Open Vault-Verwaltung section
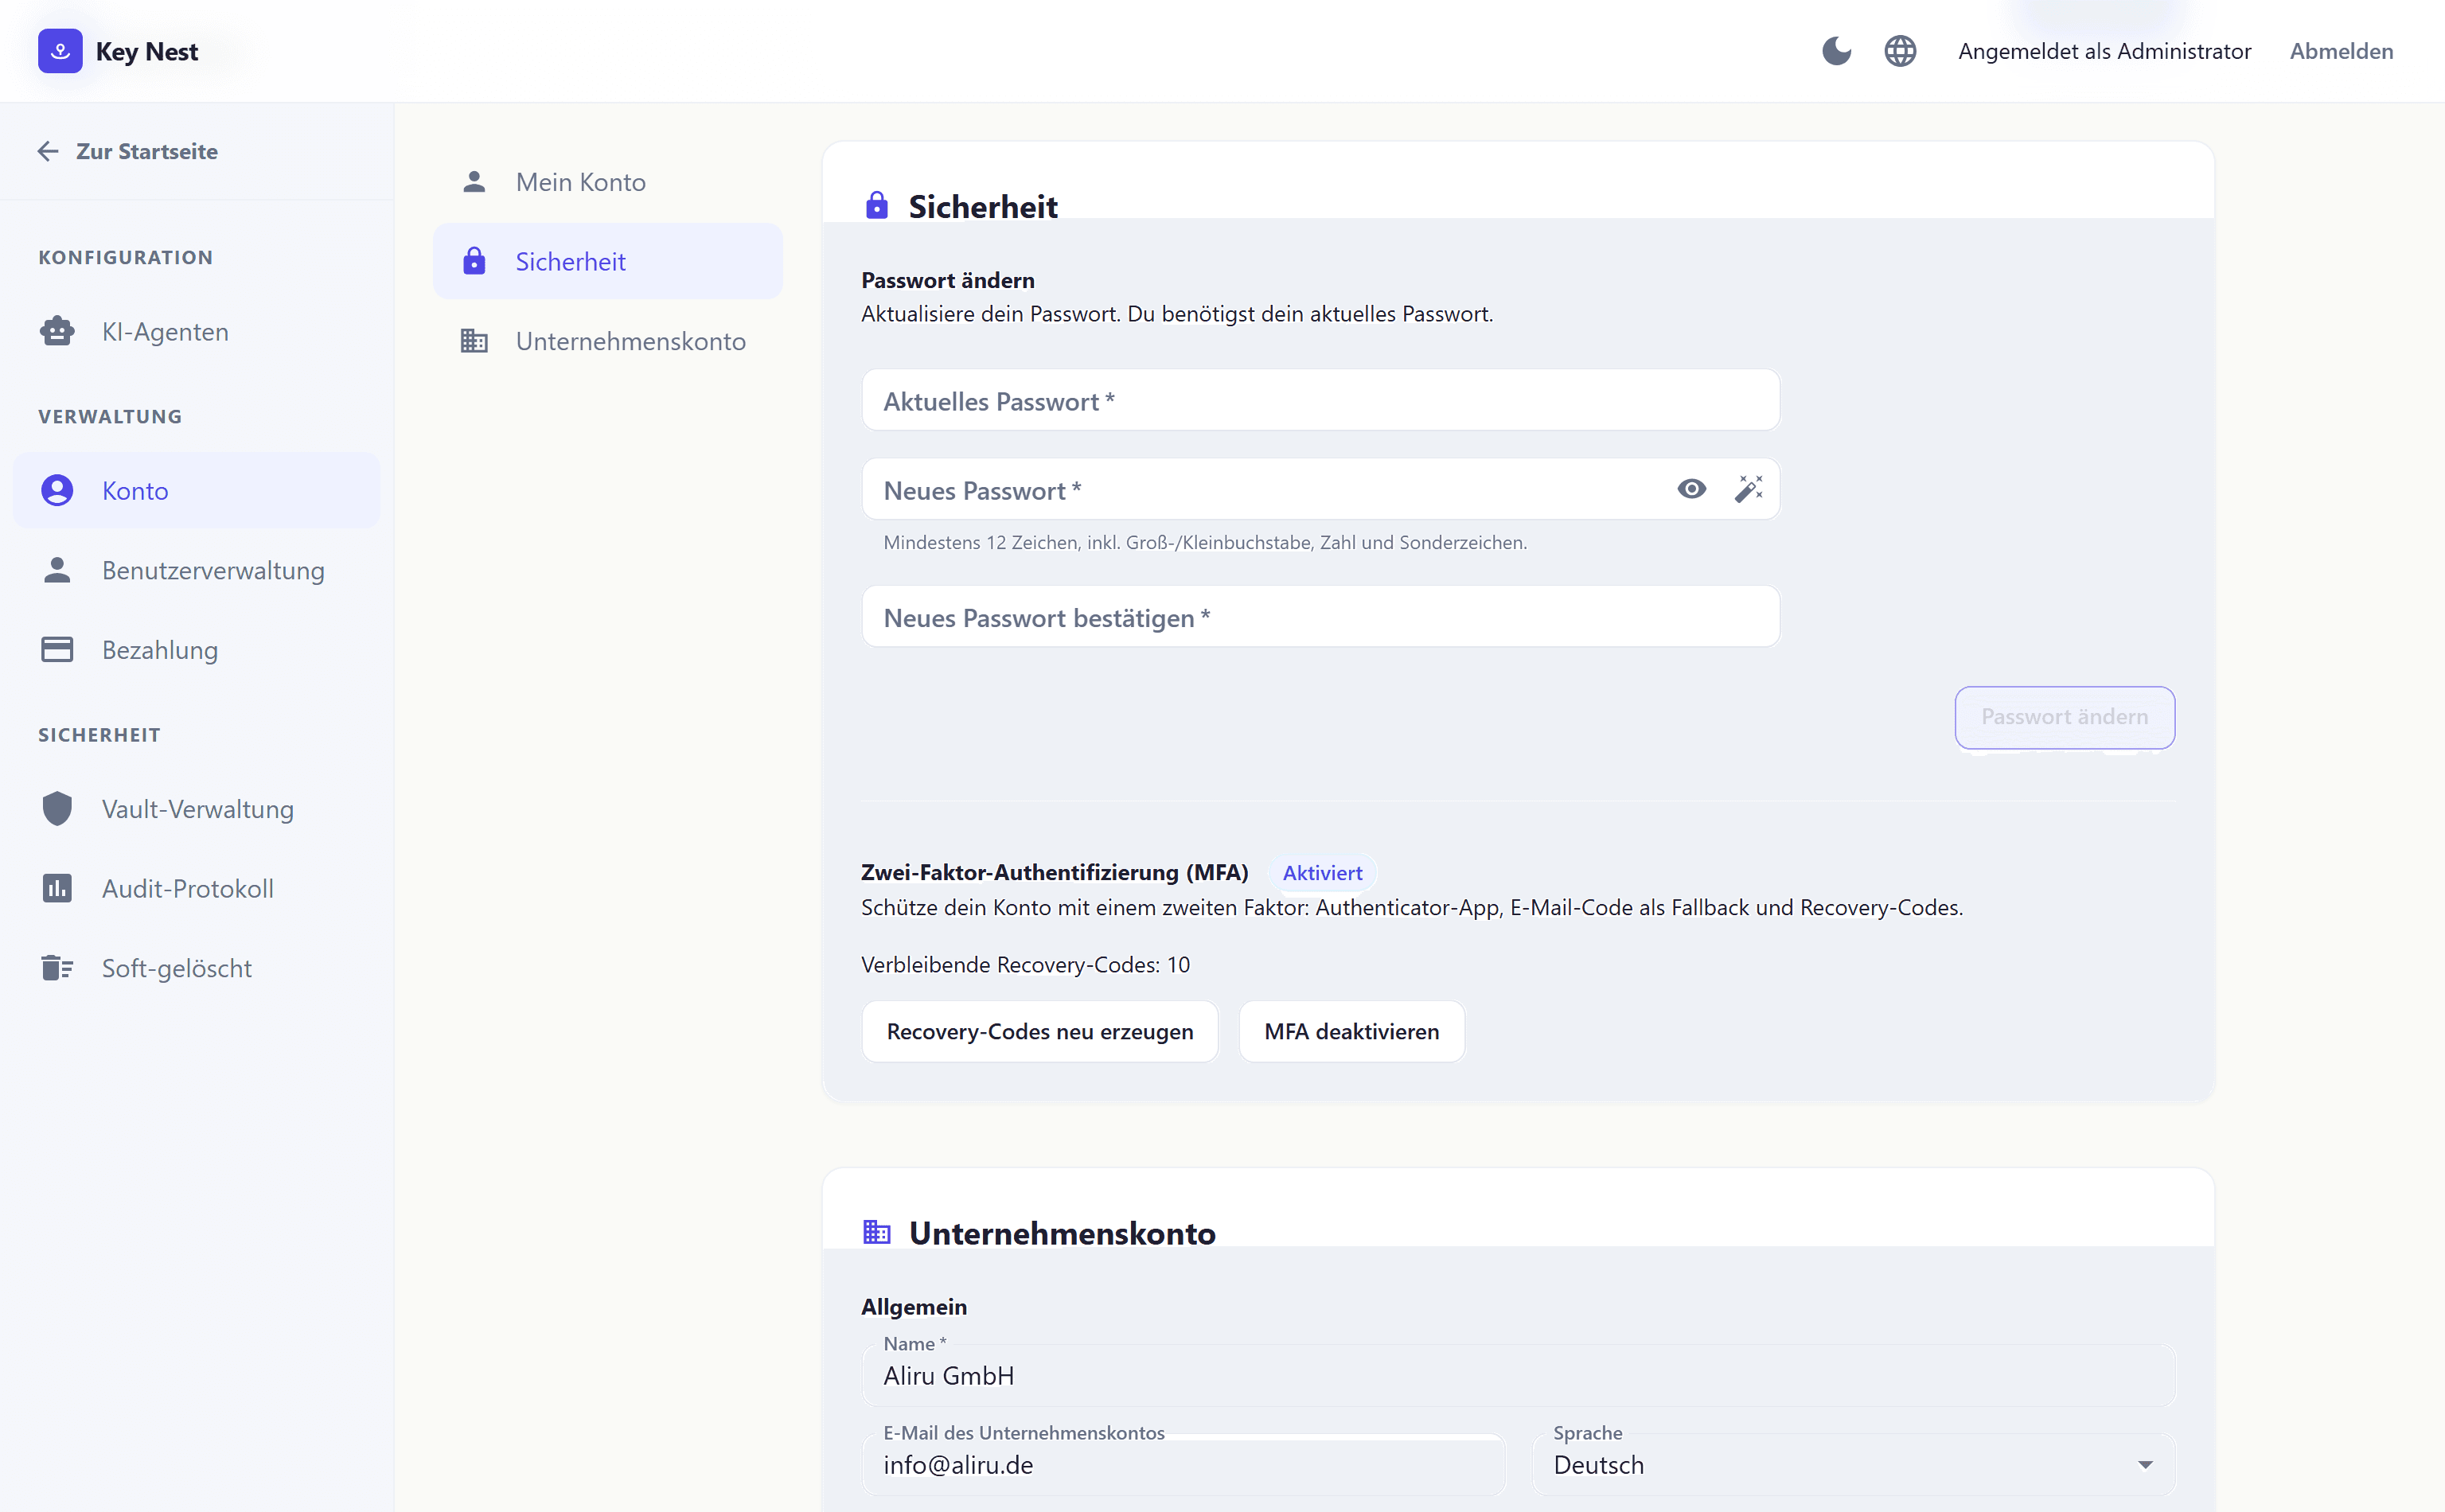The height and width of the screenshot is (1512, 2445). point(197,808)
